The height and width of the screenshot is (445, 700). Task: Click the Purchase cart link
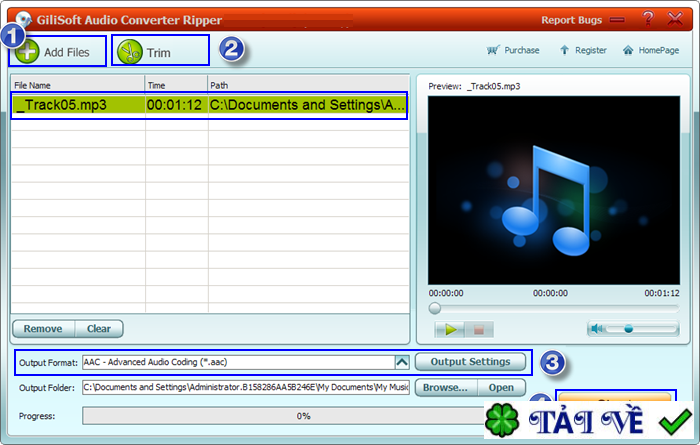point(513,50)
